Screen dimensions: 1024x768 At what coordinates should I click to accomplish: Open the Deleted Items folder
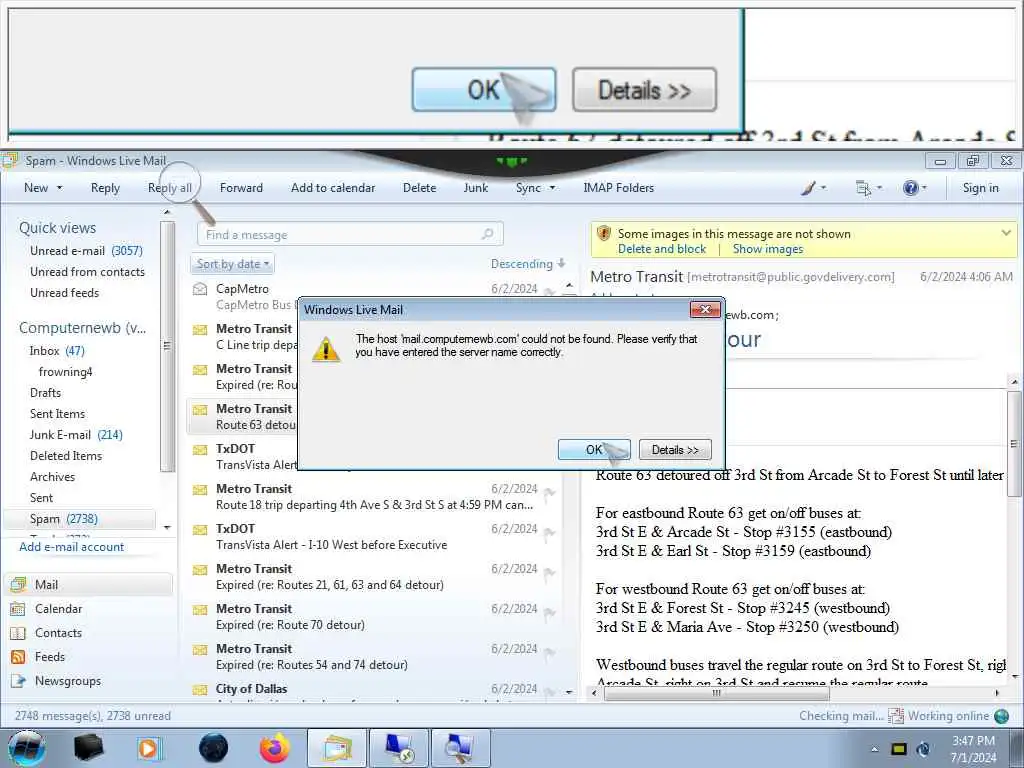click(66, 455)
